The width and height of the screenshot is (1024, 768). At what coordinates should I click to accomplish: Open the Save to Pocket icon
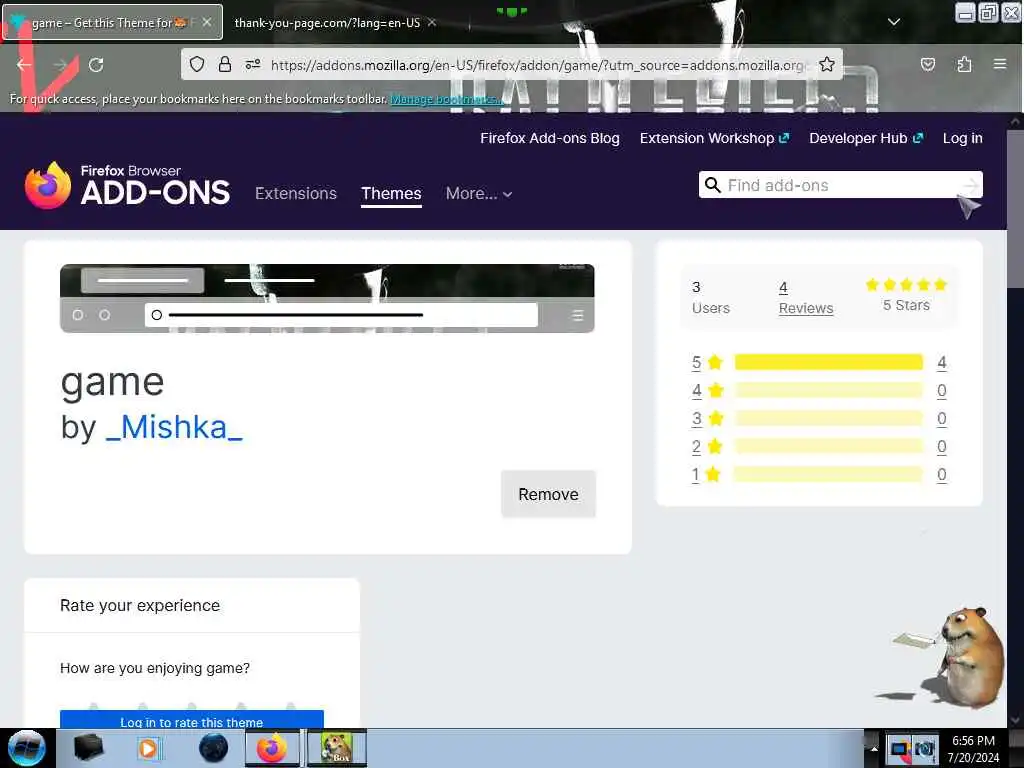[x=927, y=64]
